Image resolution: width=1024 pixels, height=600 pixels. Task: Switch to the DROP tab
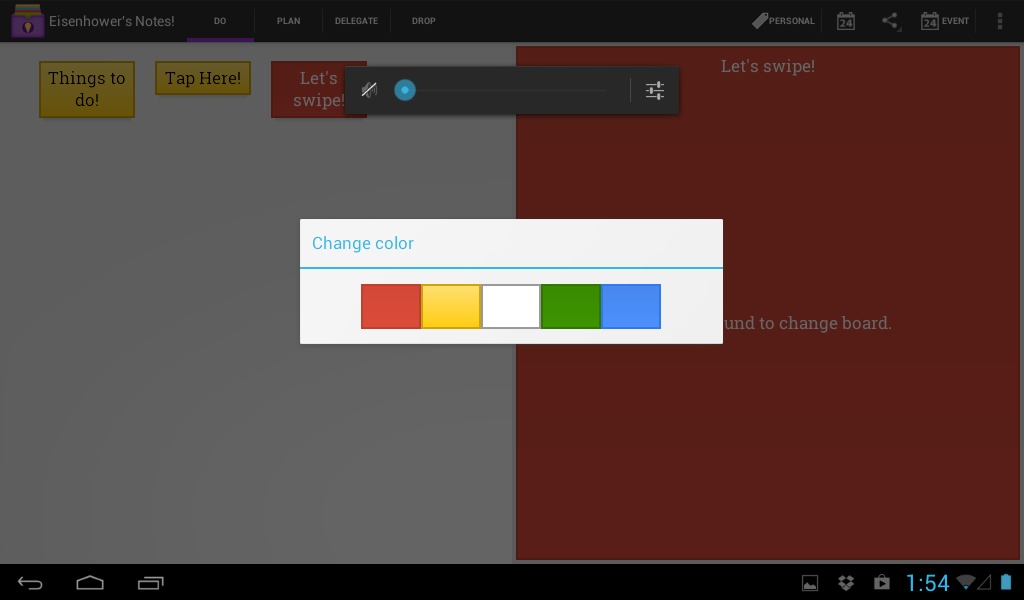(x=424, y=21)
